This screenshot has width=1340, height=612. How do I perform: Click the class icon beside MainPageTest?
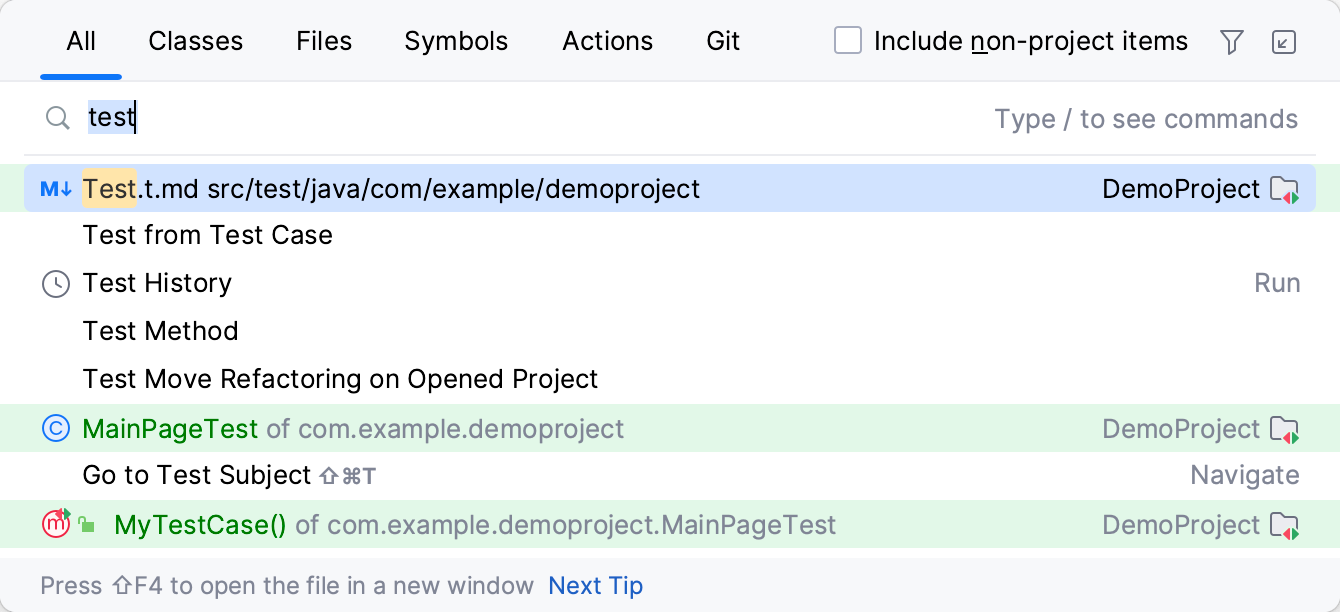56,429
